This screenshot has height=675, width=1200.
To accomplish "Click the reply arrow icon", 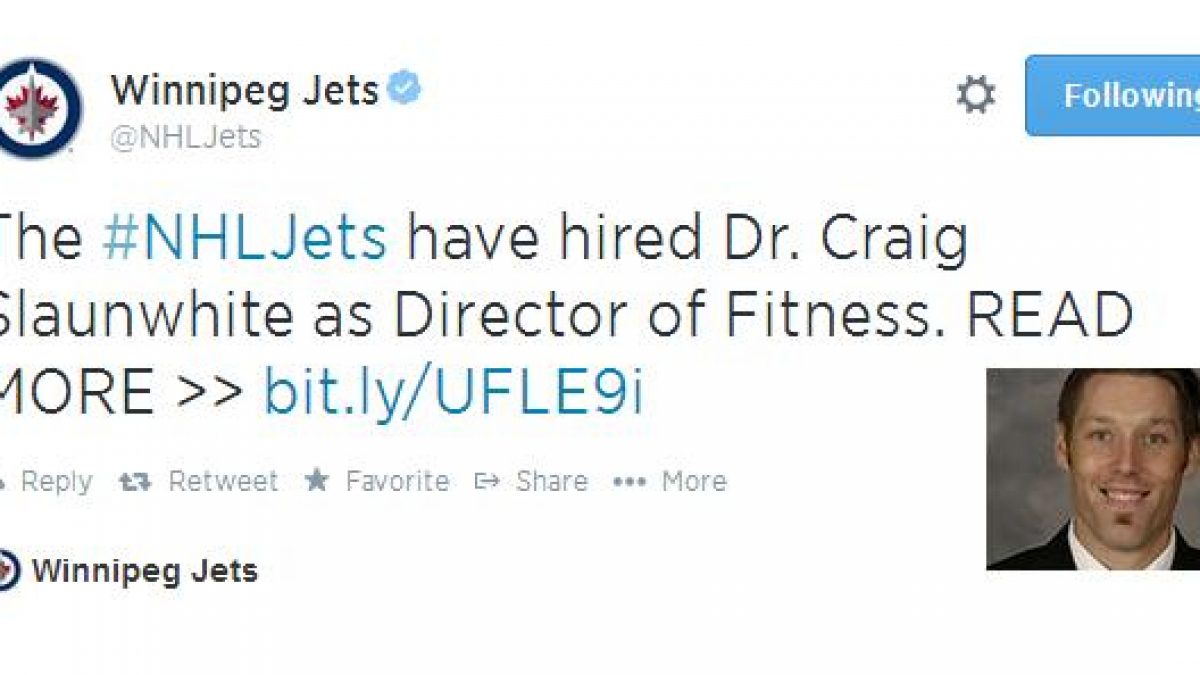I will (3, 481).
